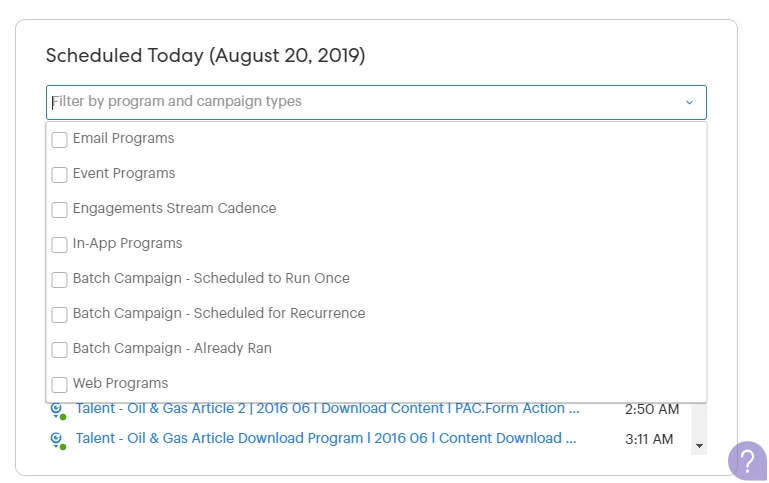
Task: Open Talent - Oil & Gas Article Download Program link
Action: [x=326, y=438]
